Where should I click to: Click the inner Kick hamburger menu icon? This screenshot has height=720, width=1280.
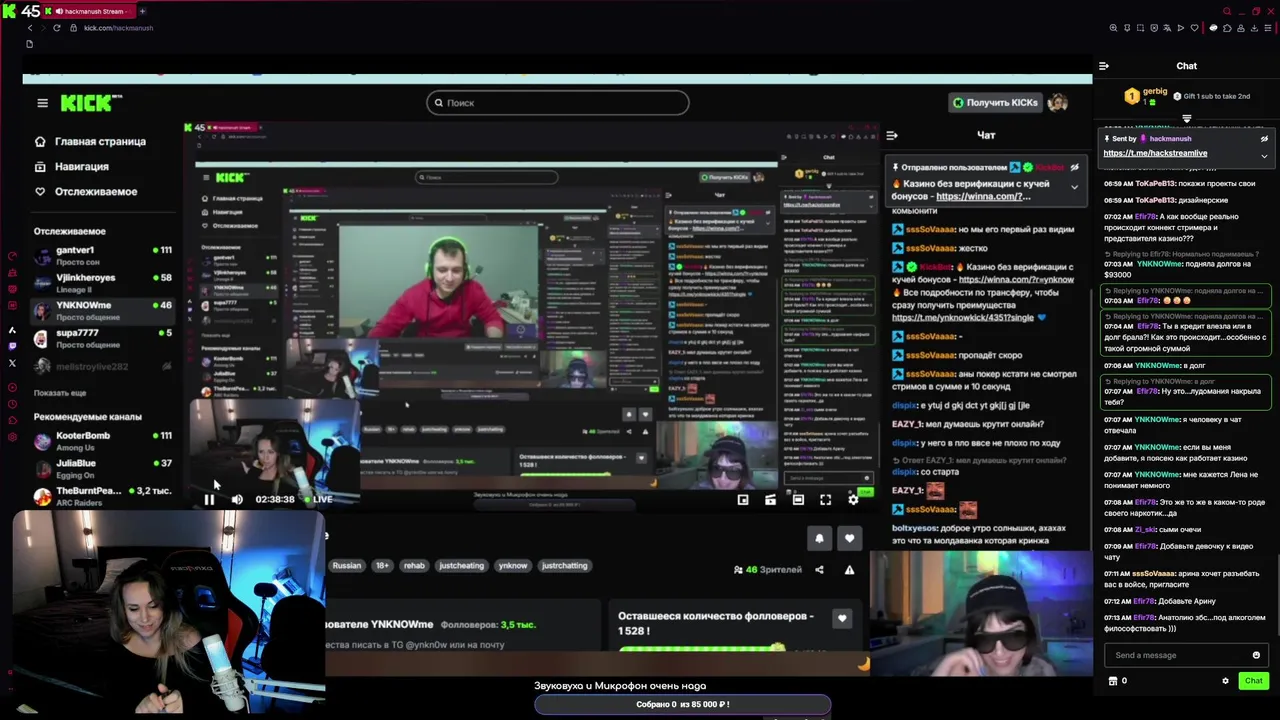42,103
